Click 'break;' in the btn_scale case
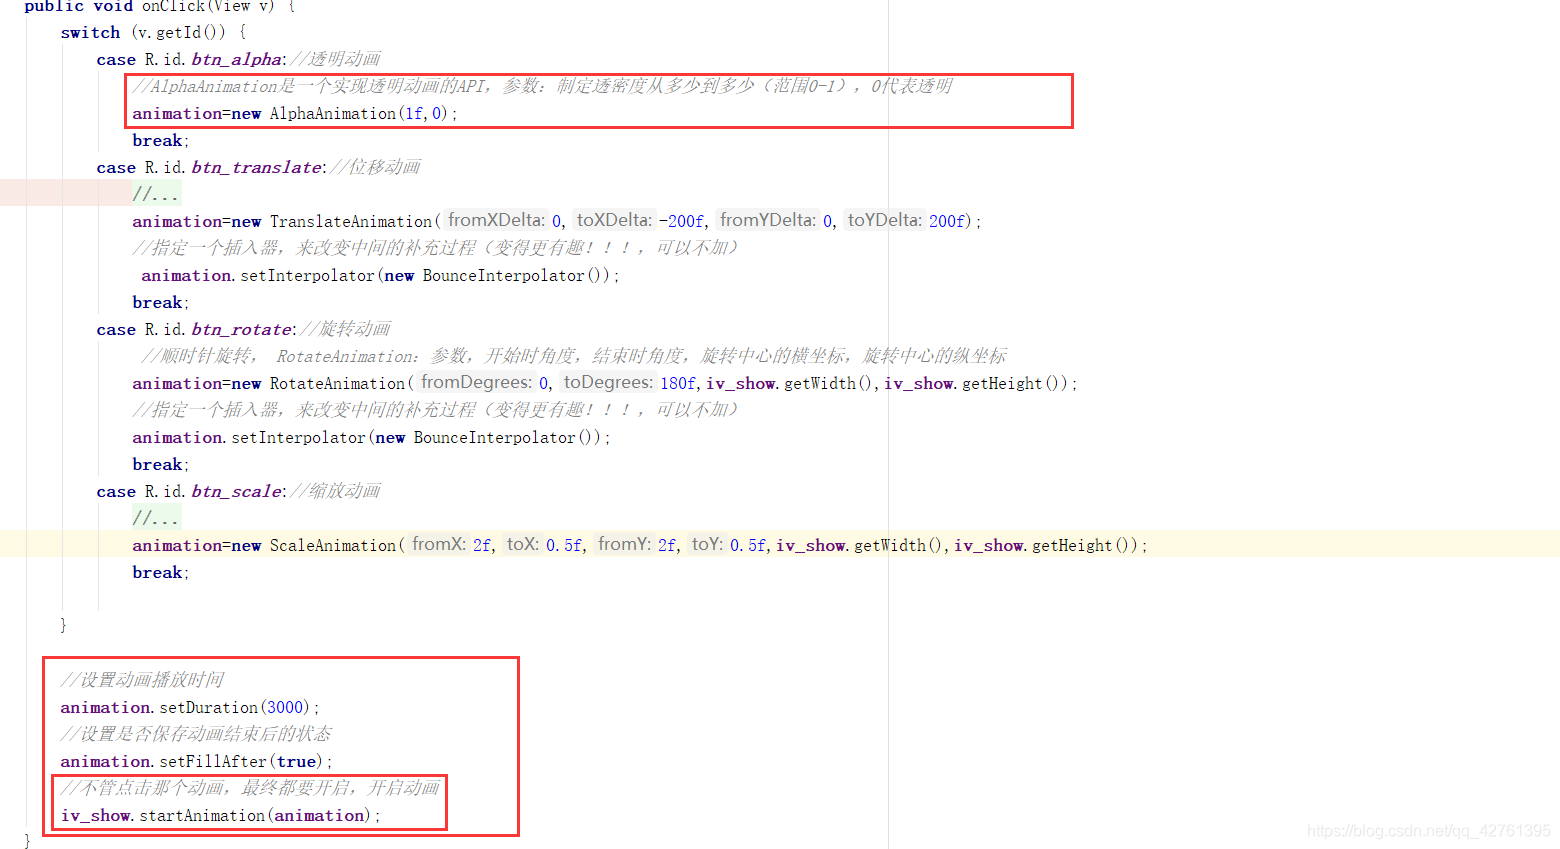This screenshot has width=1560, height=849. pyautogui.click(x=160, y=572)
